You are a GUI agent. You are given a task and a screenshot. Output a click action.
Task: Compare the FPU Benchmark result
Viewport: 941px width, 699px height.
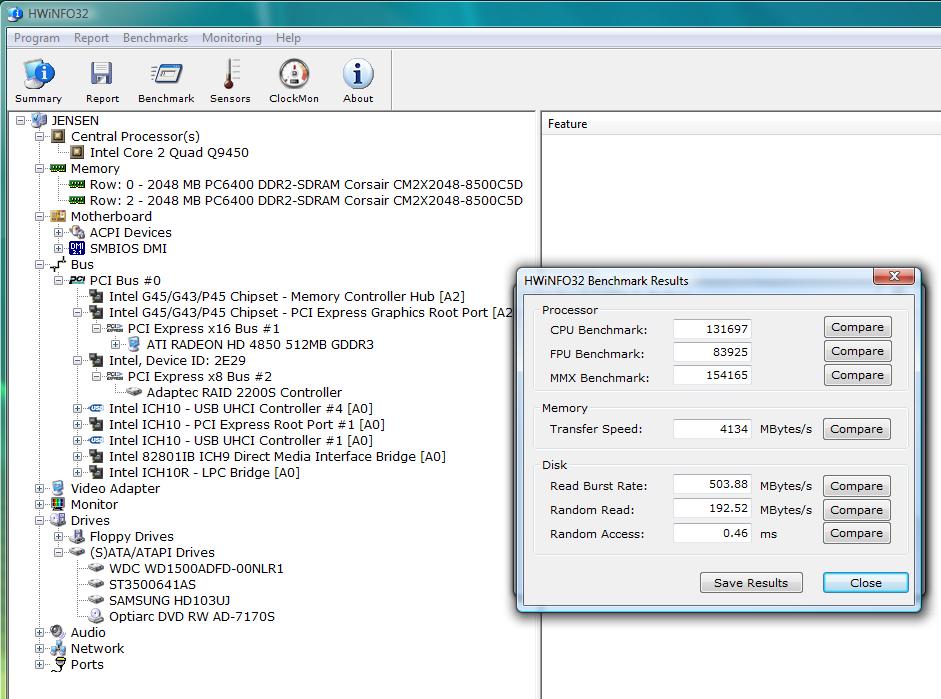click(x=857, y=351)
